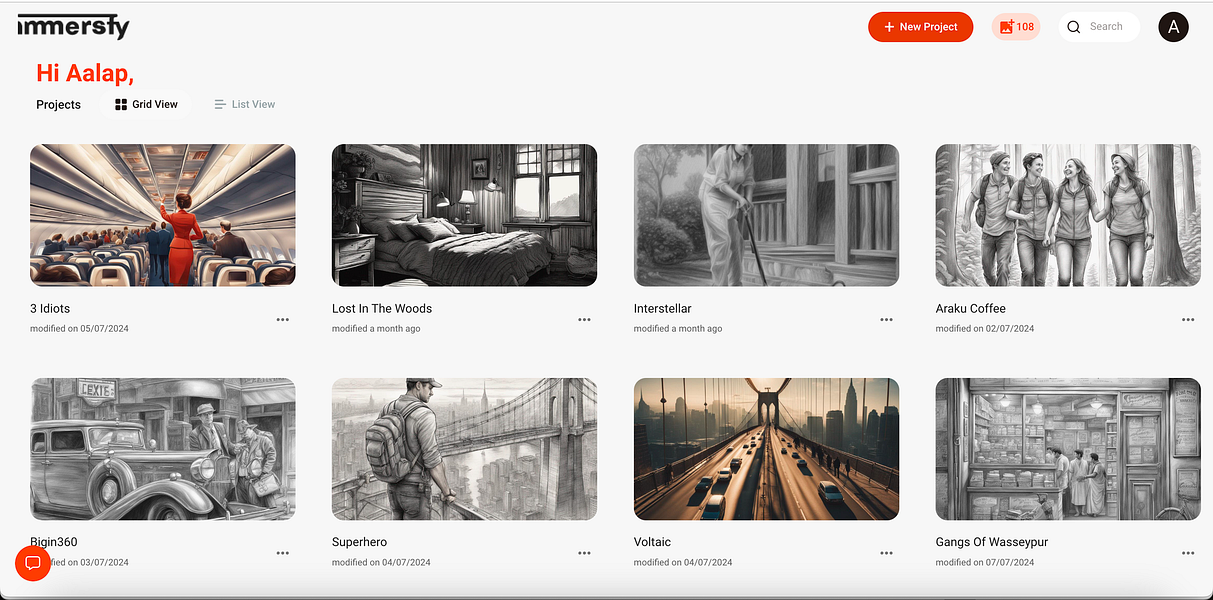Click the Lost In The Woods title
The width and height of the screenshot is (1213, 600).
382,309
